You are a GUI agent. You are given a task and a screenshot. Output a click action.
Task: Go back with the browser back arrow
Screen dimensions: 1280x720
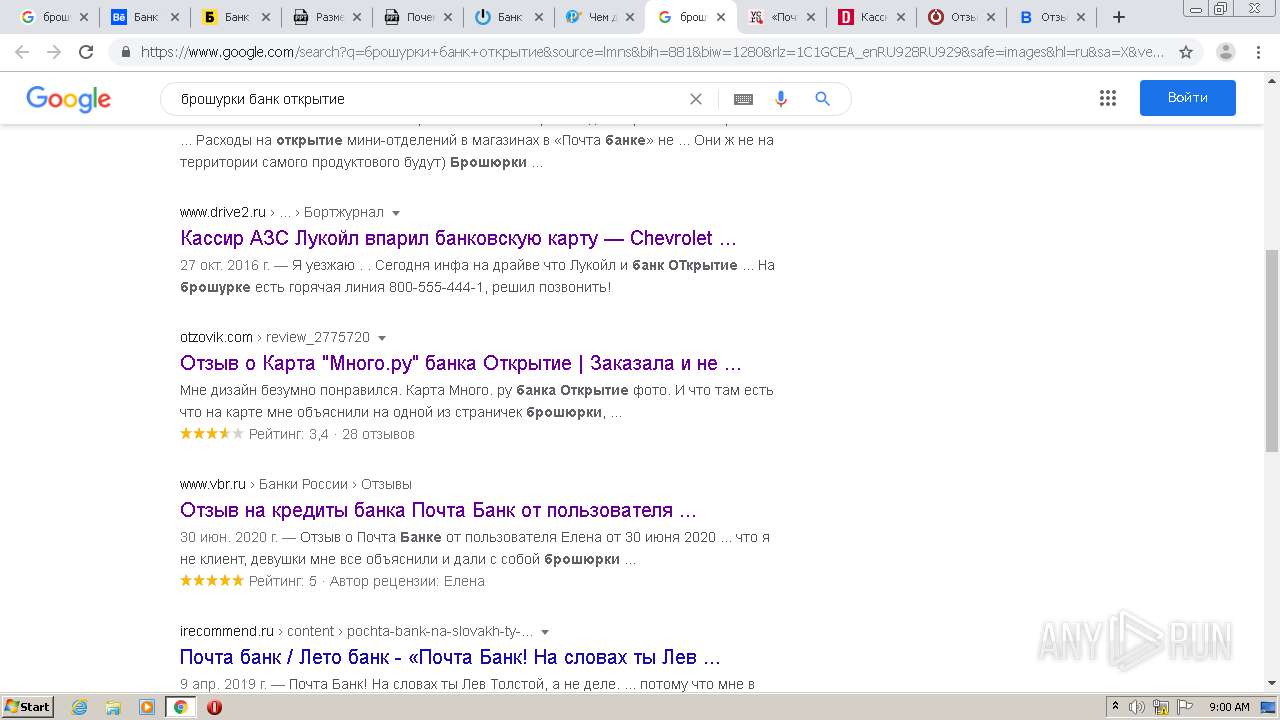pyautogui.click(x=22, y=52)
